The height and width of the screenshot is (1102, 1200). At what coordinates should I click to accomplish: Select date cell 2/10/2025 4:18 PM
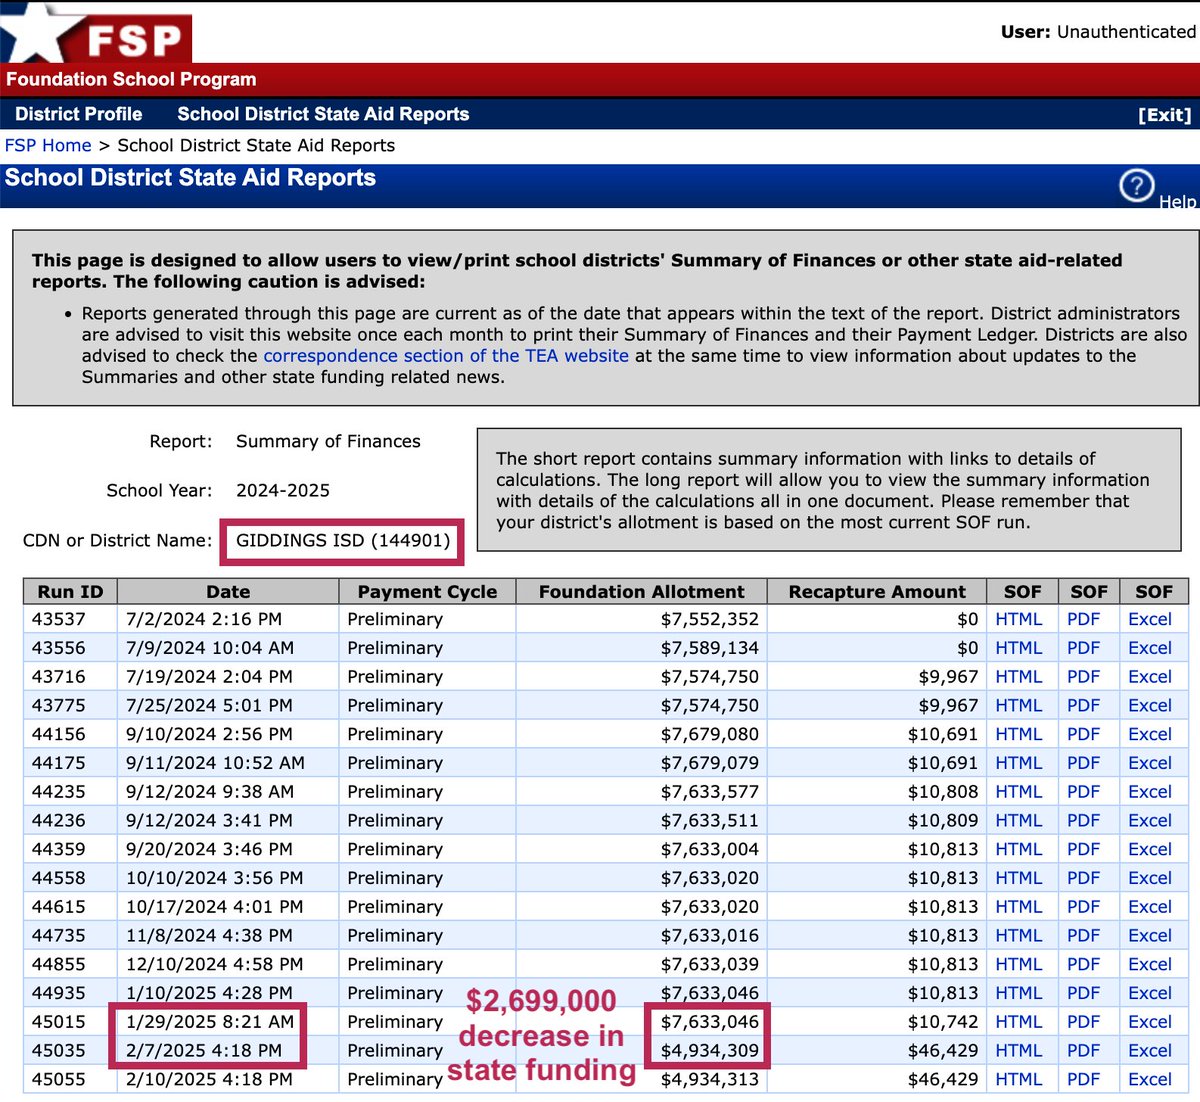(228, 1079)
